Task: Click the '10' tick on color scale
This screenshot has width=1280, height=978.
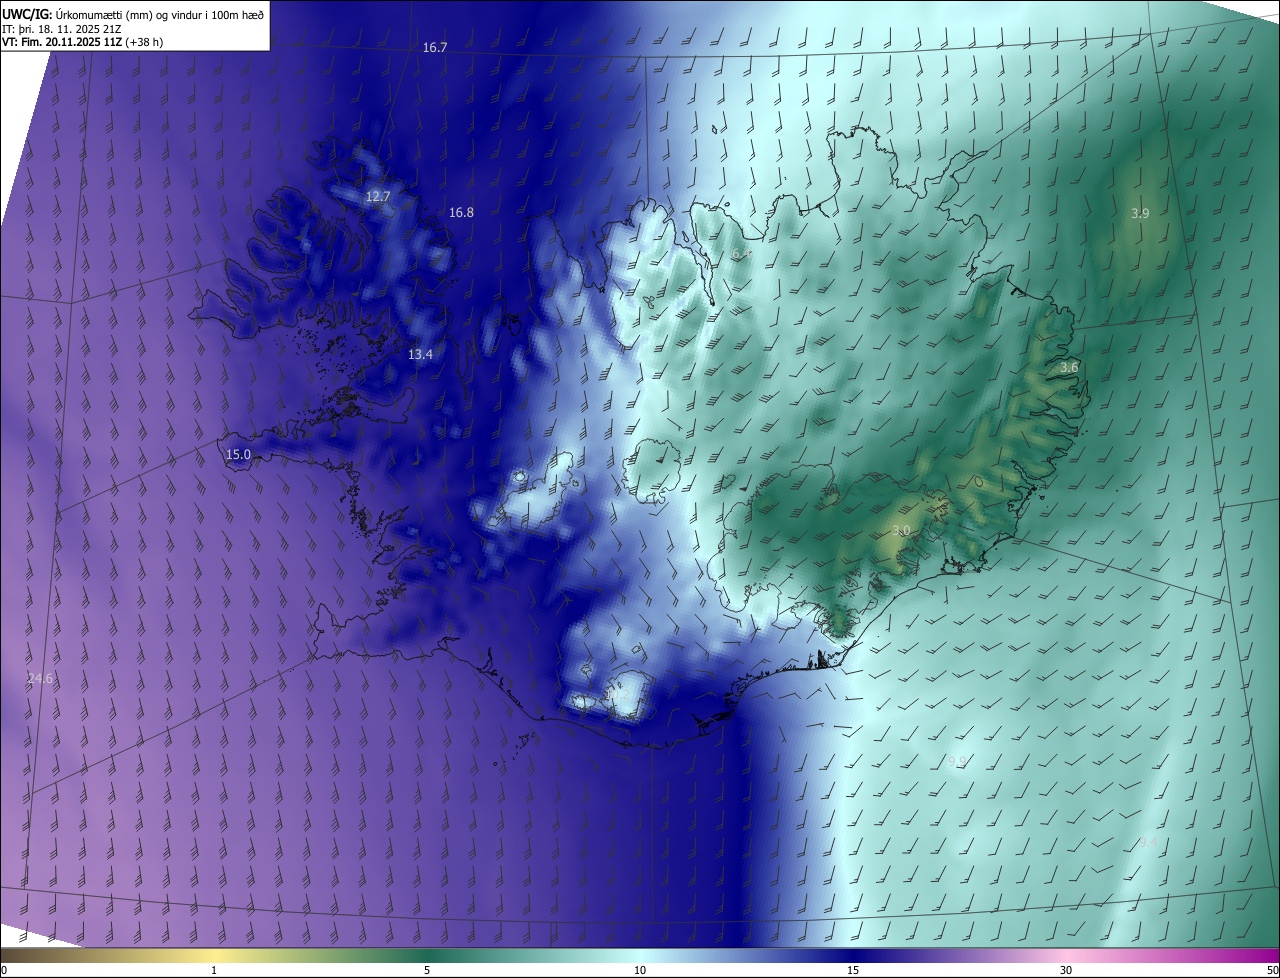Action: pos(640,970)
